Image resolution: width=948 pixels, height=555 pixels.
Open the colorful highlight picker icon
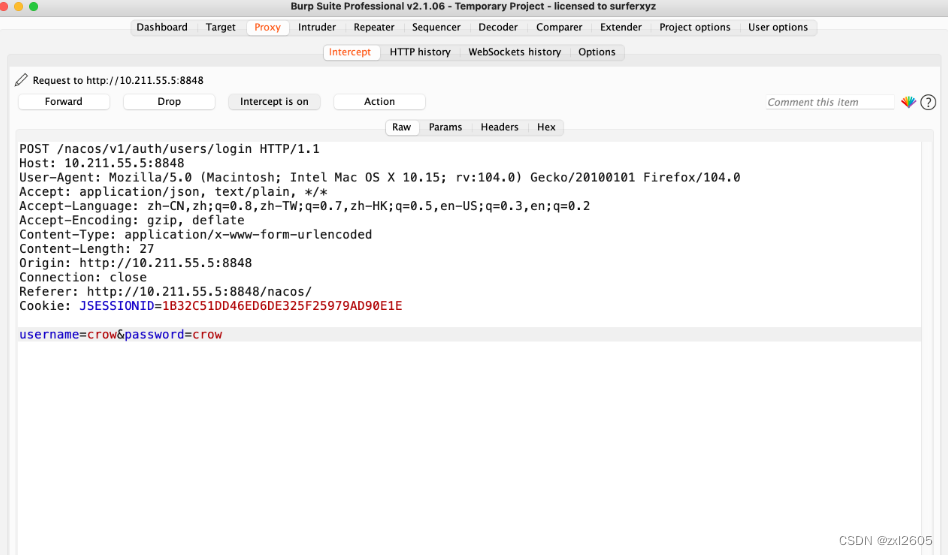pos(908,102)
